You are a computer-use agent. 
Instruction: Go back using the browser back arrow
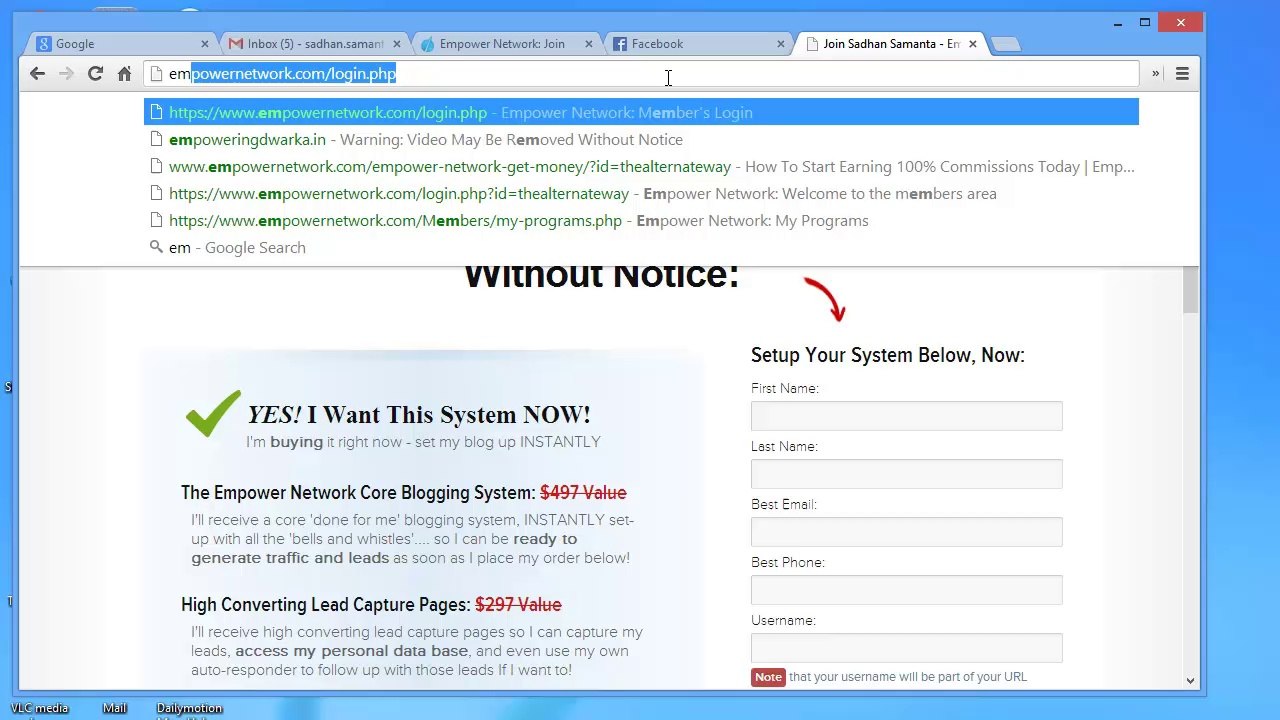click(x=37, y=74)
